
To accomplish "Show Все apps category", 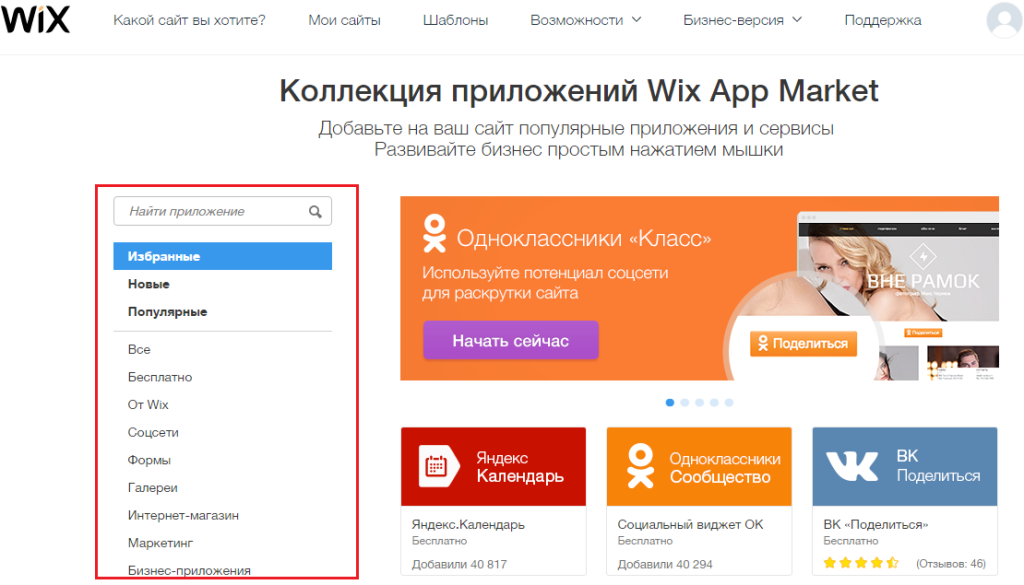I will [139, 349].
